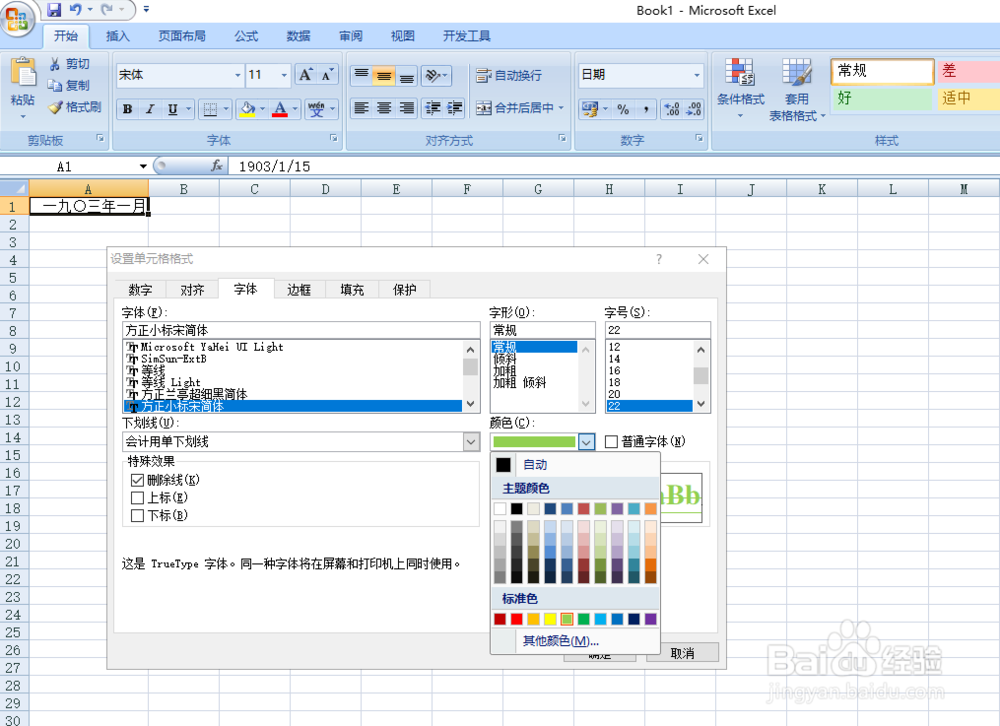Expand the 字体 group dialog launcher
The width and height of the screenshot is (1000, 726).
pyautogui.click(x=334, y=138)
